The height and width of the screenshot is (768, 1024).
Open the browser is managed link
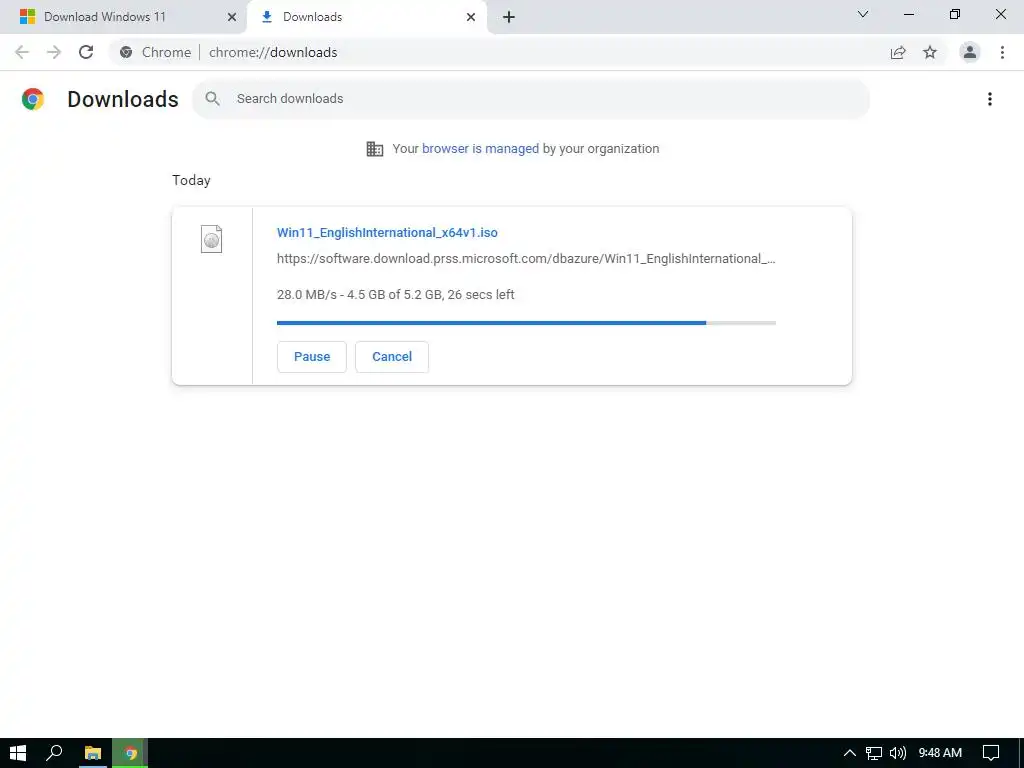[x=481, y=149]
